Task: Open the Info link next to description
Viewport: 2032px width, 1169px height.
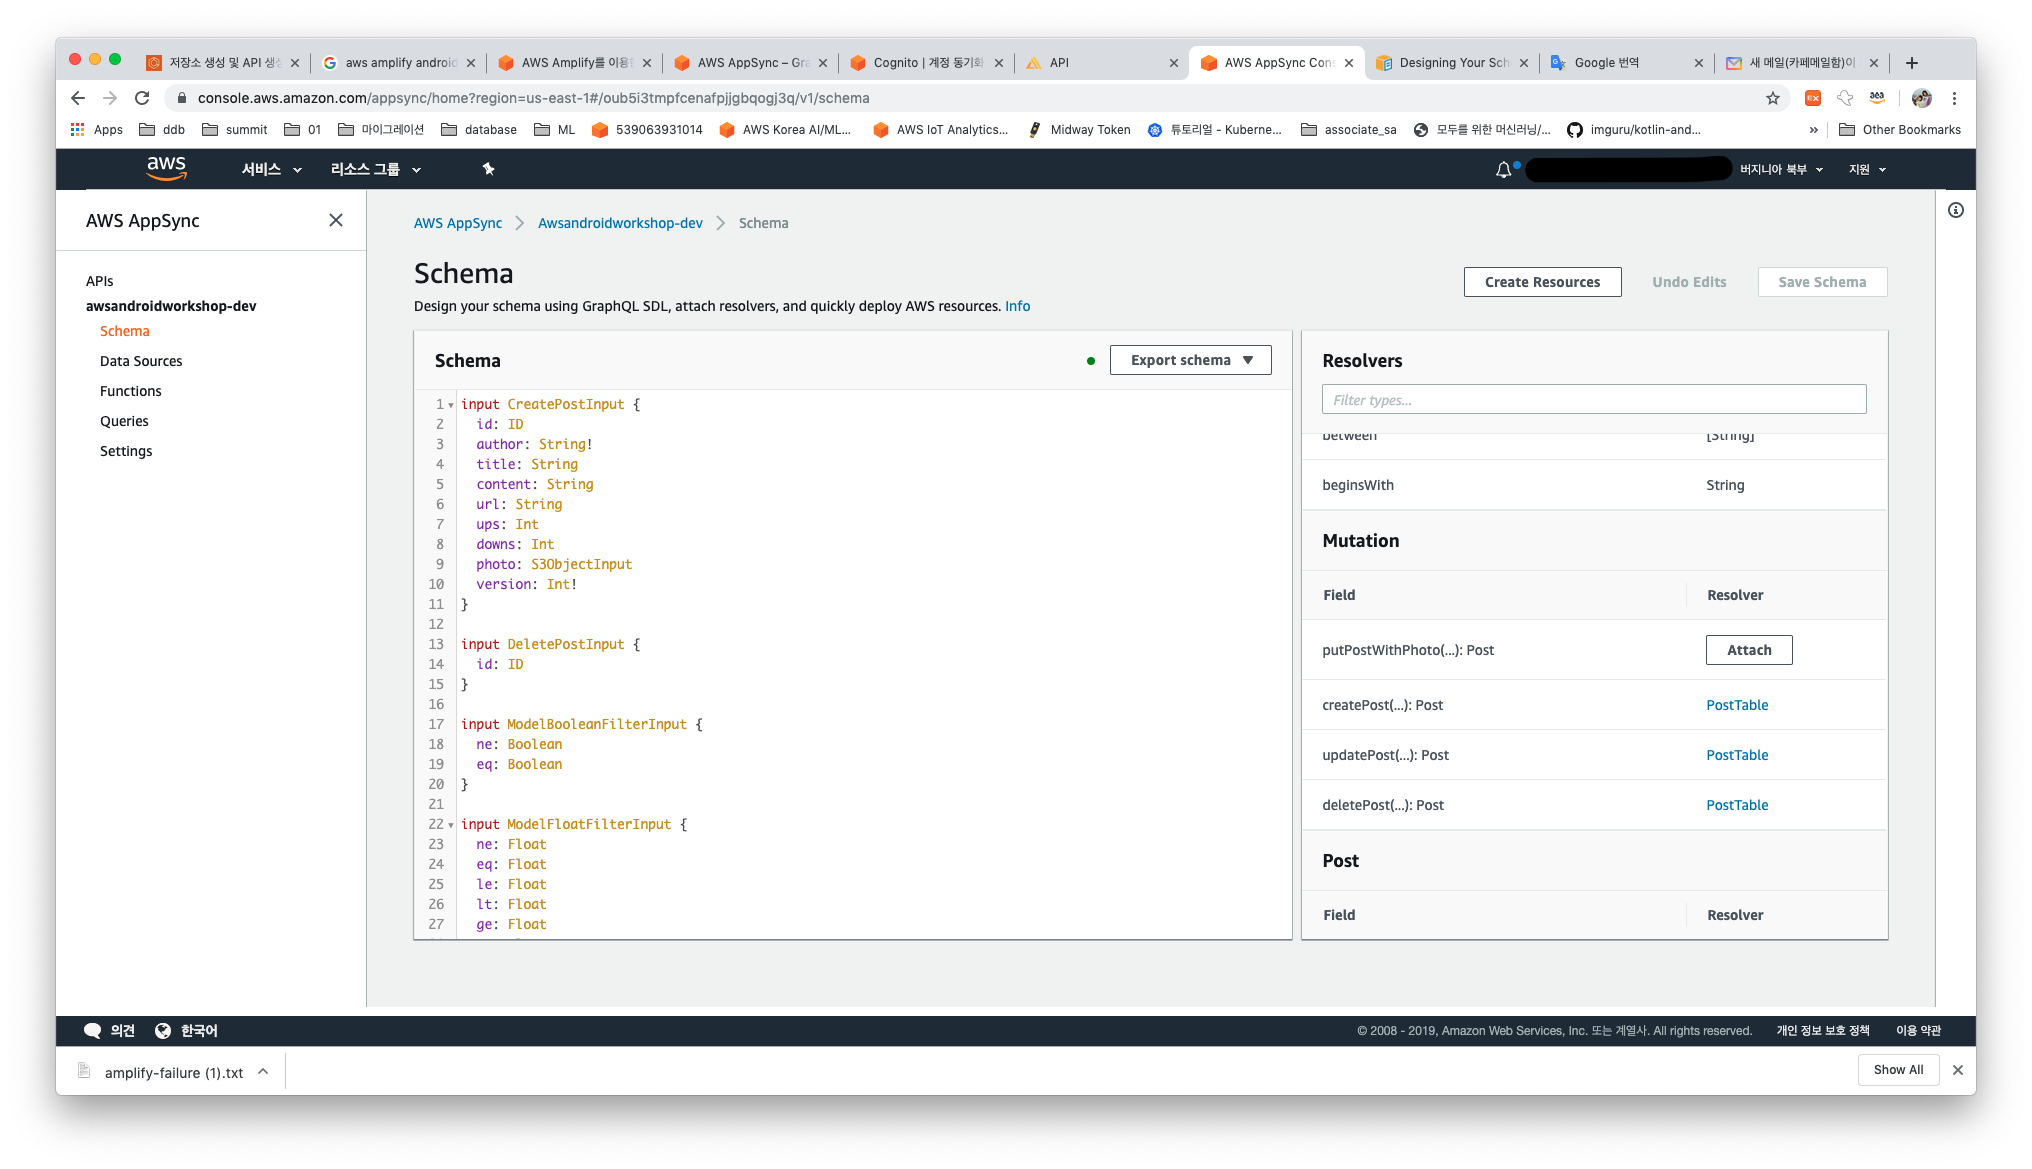Action: [x=1017, y=306]
